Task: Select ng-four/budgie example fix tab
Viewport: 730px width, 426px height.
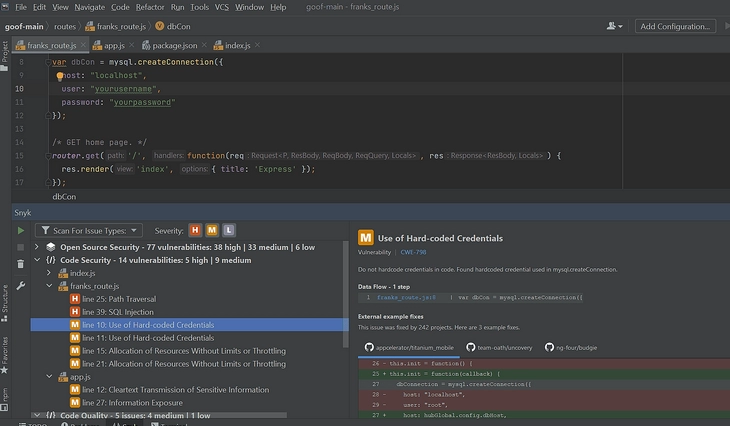Action: pyautogui.click(x=571, y=347)
